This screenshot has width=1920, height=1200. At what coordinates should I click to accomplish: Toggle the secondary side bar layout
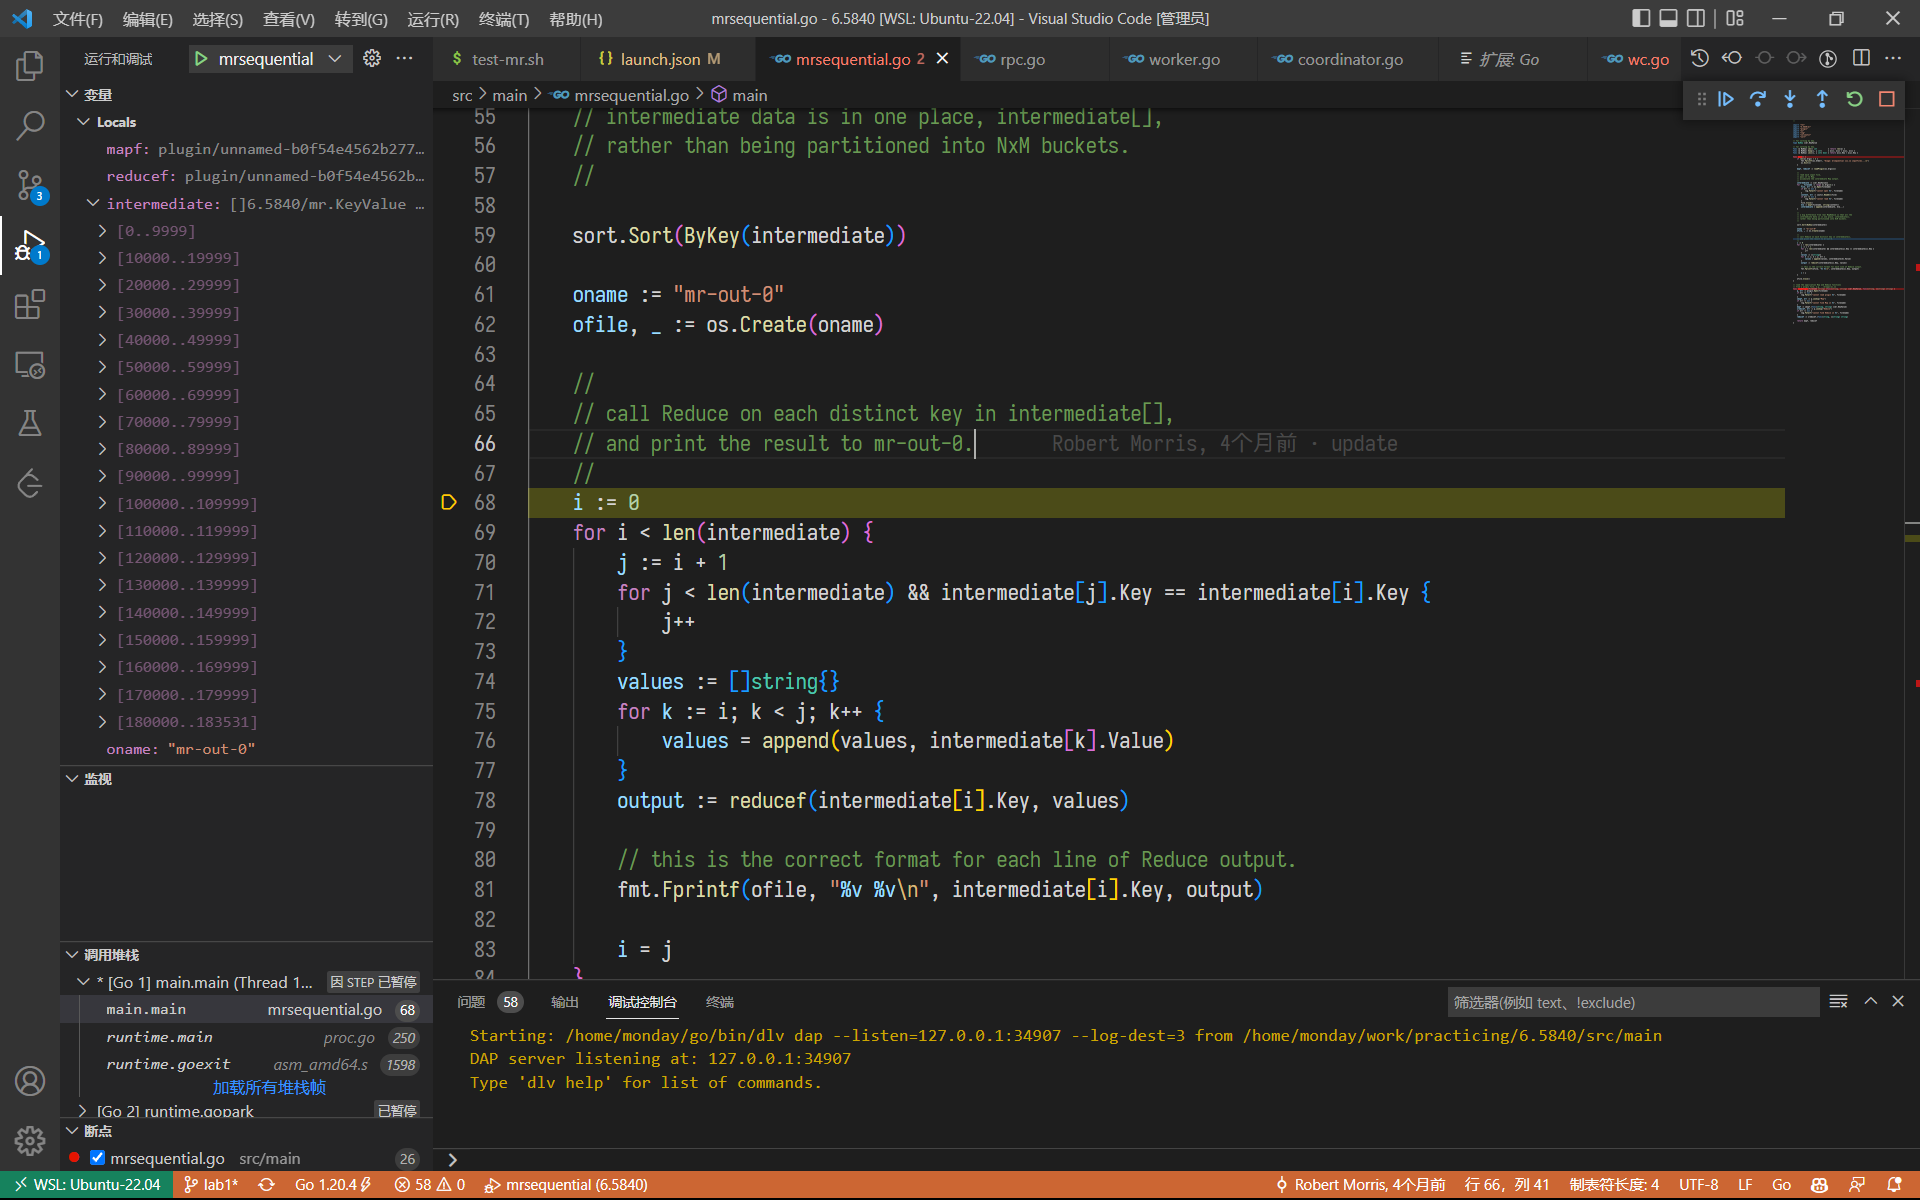pos(1696,18)
